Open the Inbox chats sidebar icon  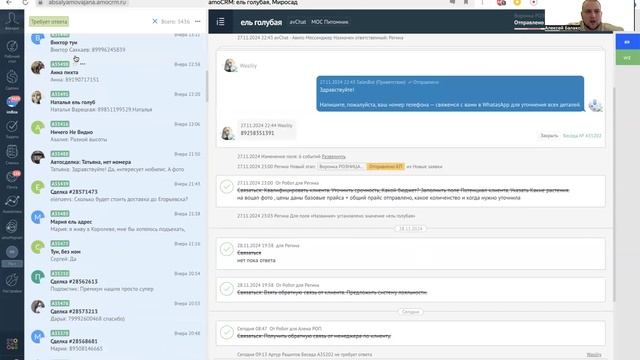[12, 104]
